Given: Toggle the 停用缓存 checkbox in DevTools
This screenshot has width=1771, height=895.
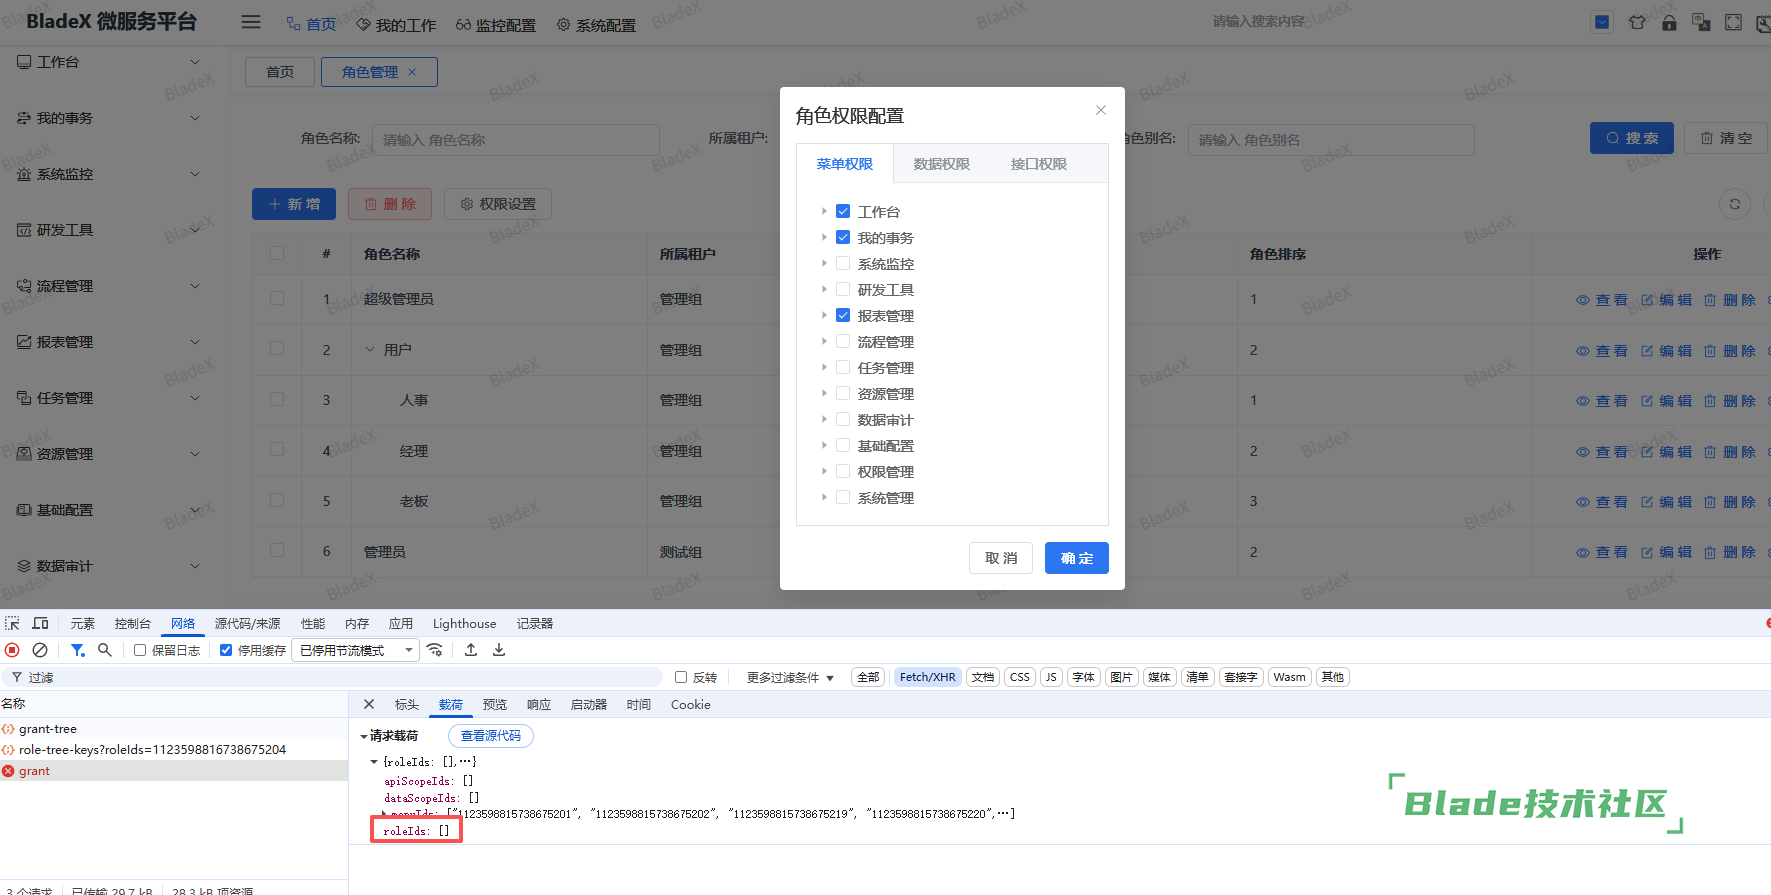Looking at the screenshot, I should click(x=226, y=650).
